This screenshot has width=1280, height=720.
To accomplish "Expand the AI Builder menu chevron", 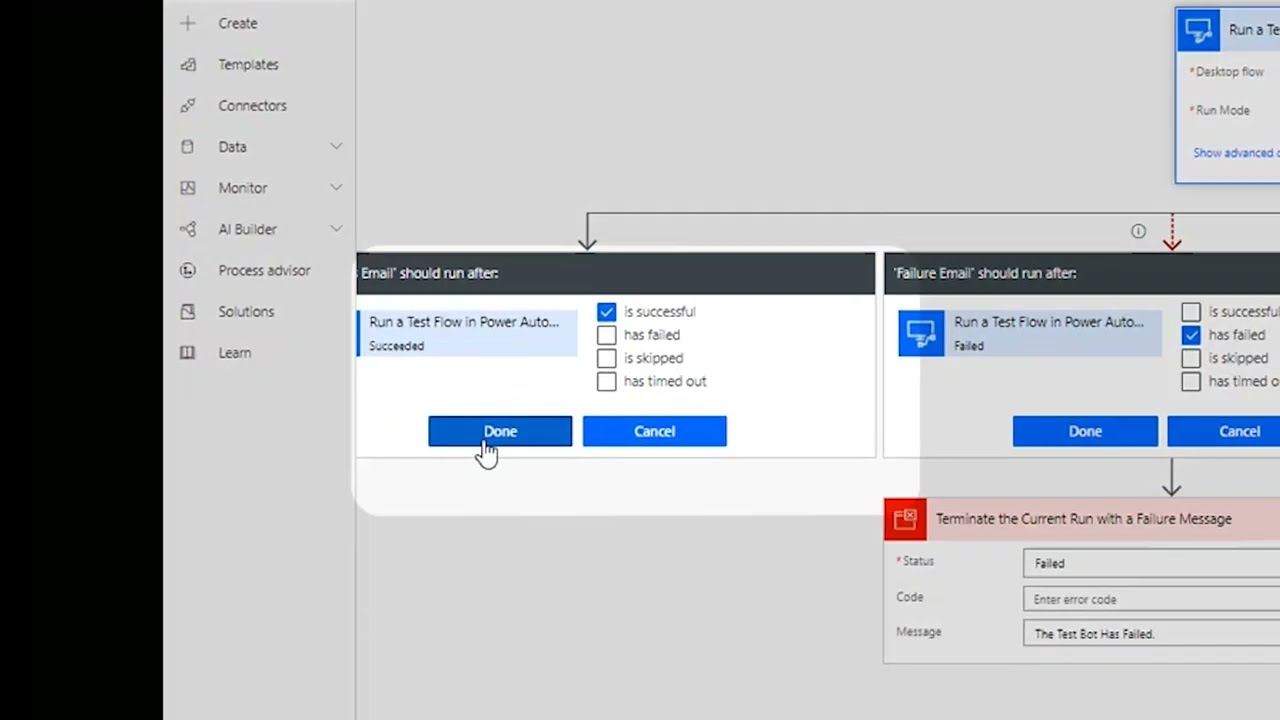I will [336, 229].
